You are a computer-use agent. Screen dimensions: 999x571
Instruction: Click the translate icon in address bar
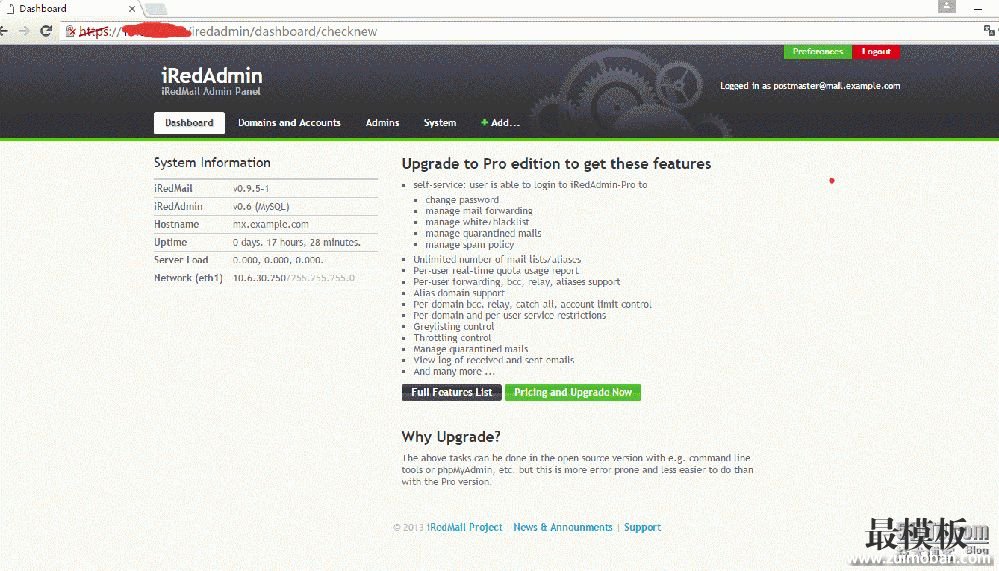[989, 31]
